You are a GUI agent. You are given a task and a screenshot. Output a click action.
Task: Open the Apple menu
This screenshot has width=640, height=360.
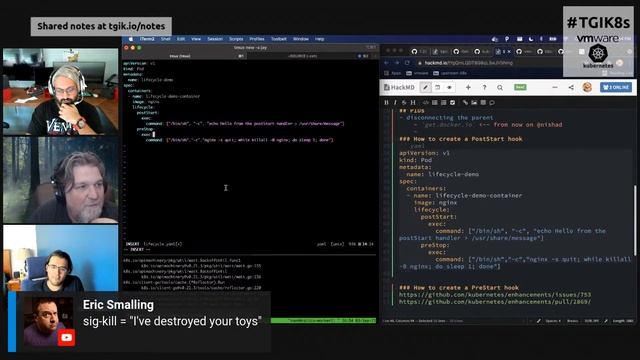[131, 39]
